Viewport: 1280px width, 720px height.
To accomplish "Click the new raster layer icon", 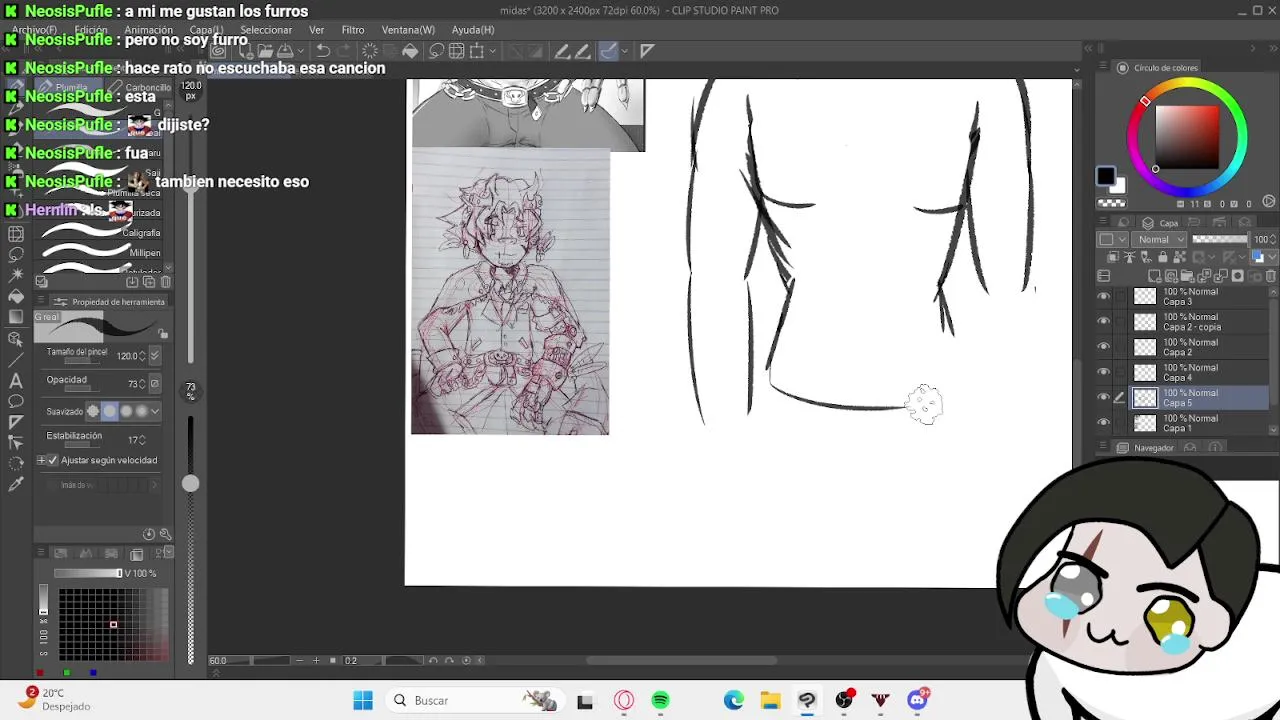I will [1154, 276].
